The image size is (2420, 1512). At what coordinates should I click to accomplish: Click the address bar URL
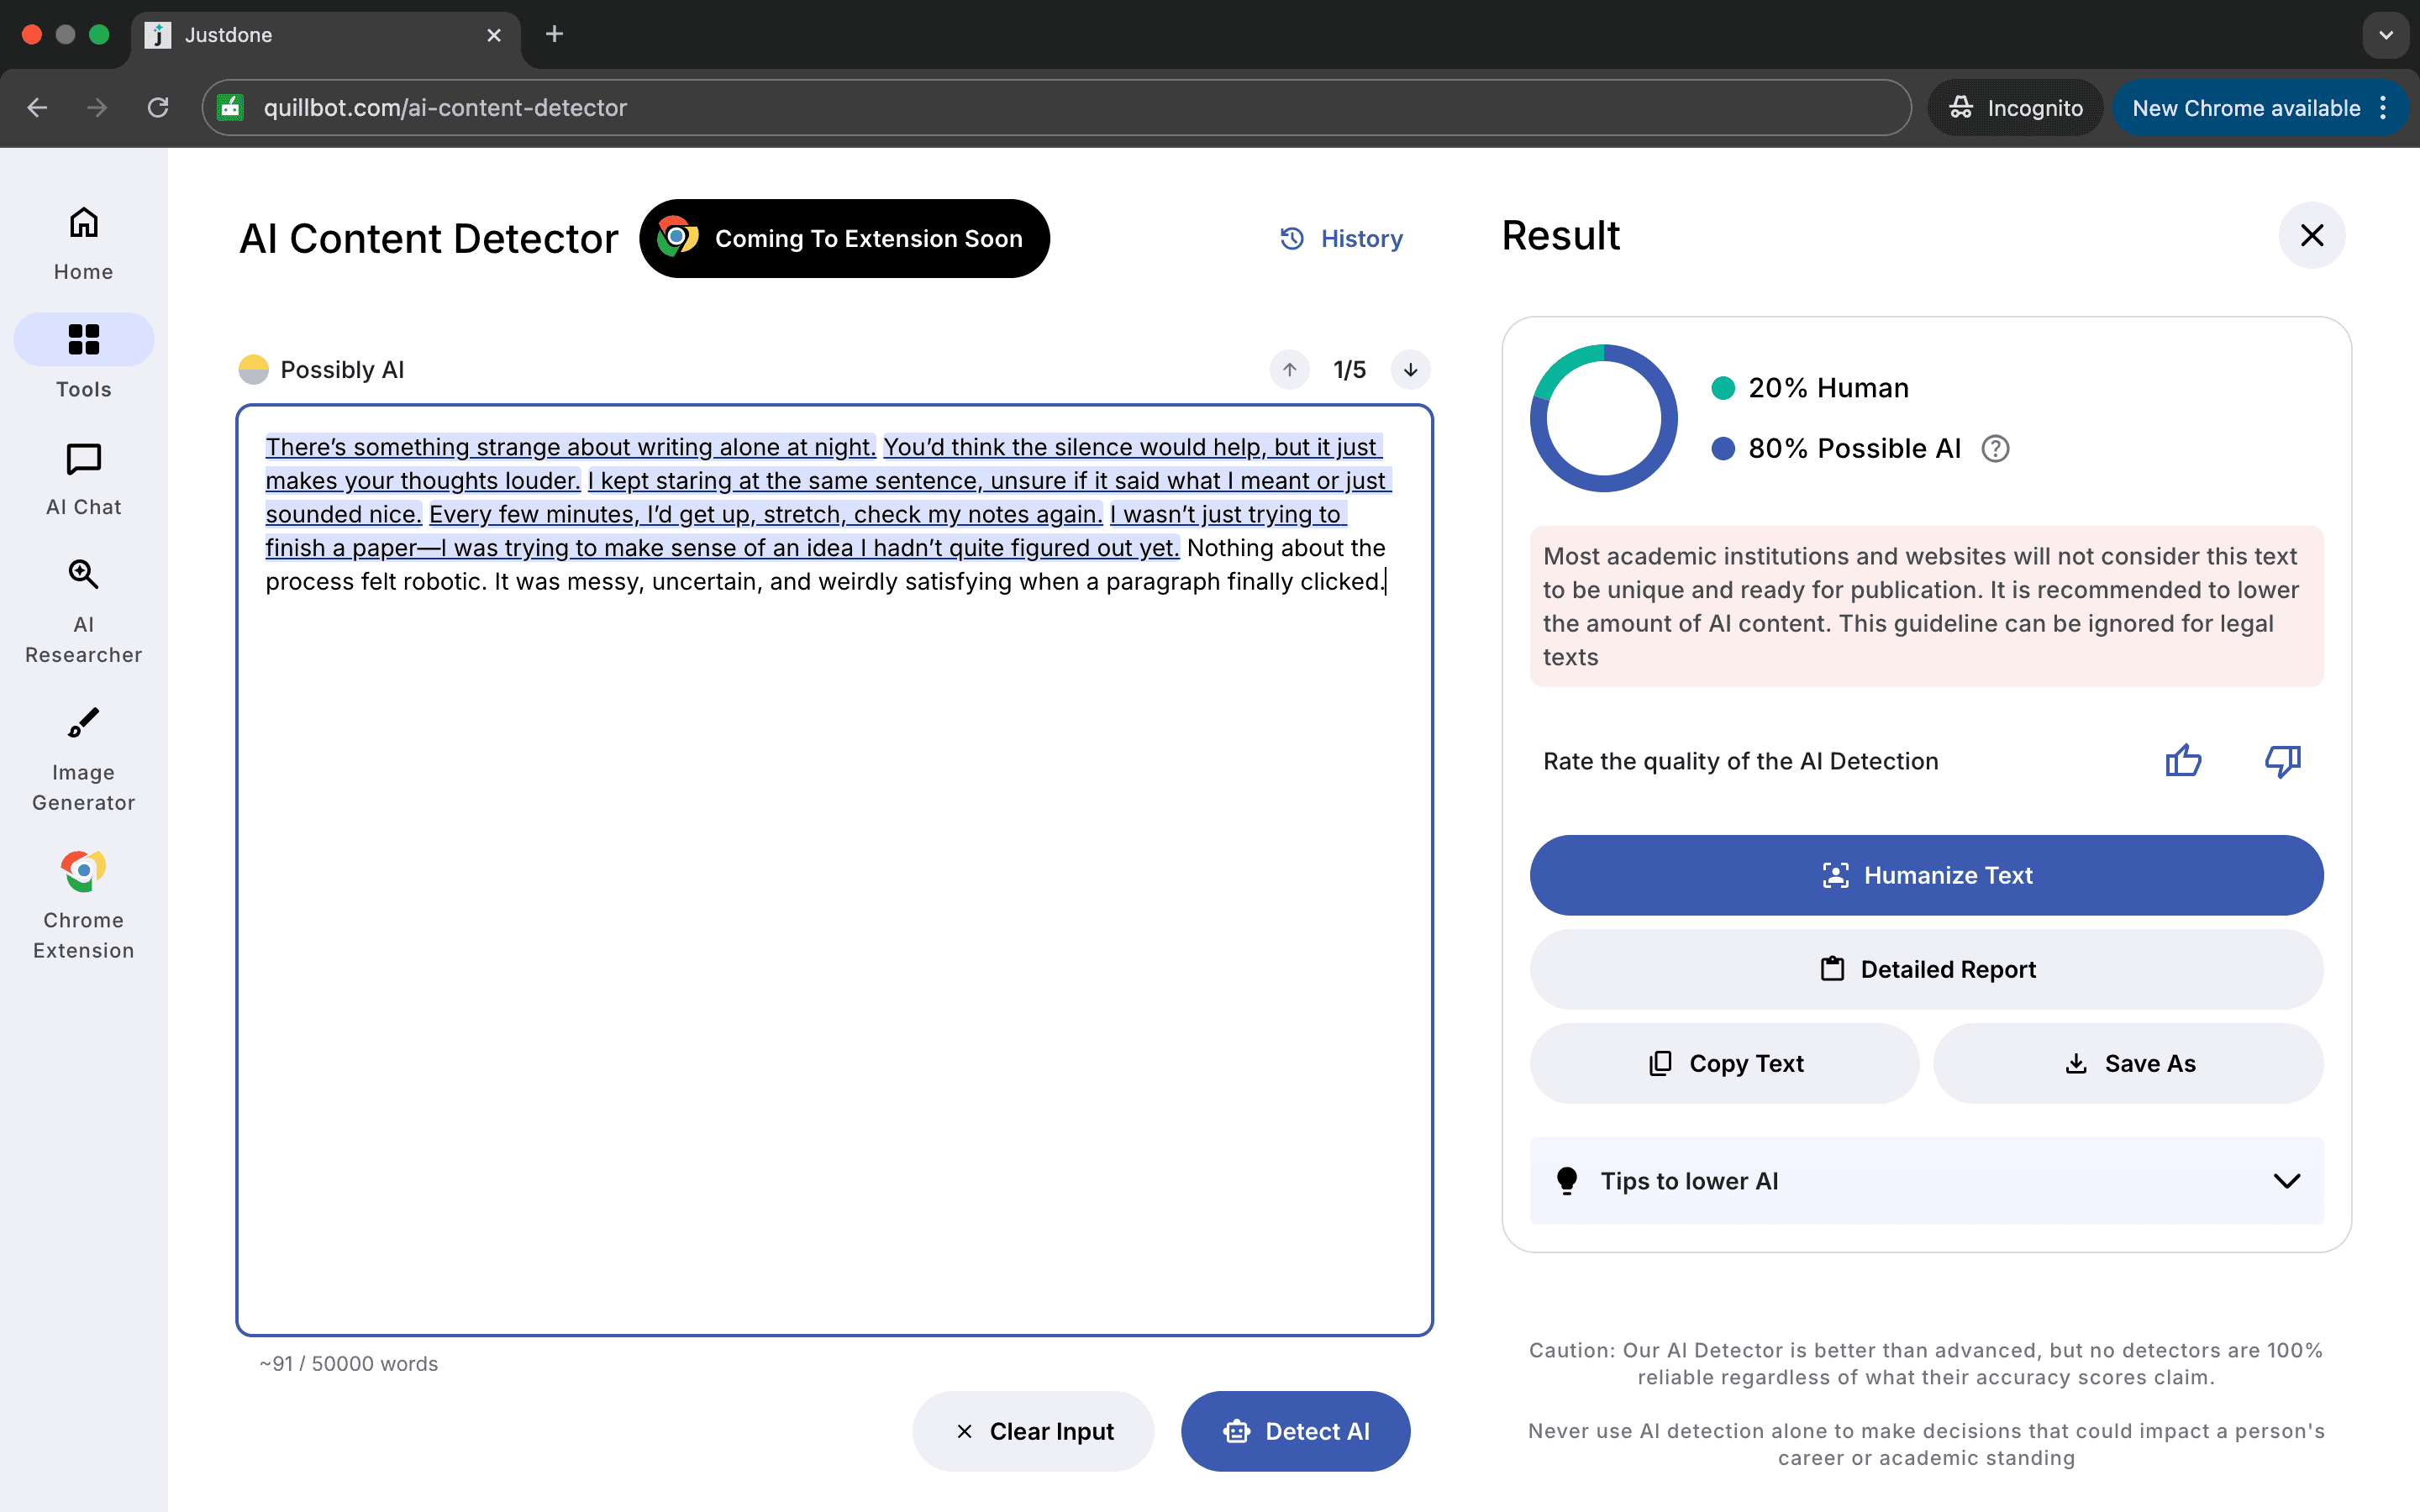445,108
